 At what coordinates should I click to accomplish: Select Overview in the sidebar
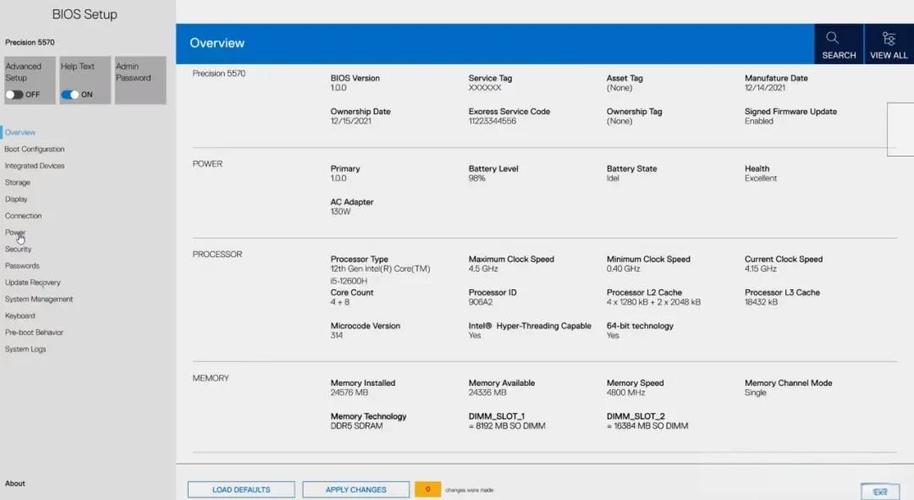tap(20, 132)
